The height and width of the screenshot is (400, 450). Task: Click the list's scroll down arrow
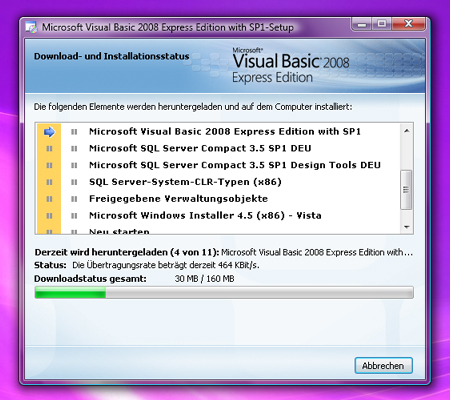pyautogui.click(x=406, y=227)
